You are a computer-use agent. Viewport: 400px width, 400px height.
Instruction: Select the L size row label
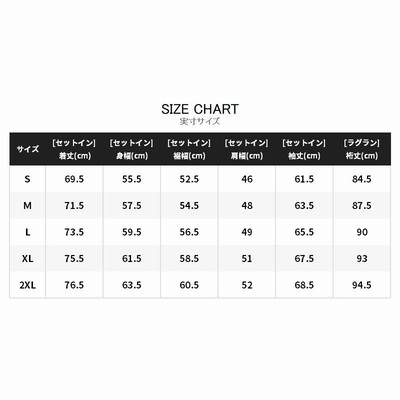click(28, 232)
